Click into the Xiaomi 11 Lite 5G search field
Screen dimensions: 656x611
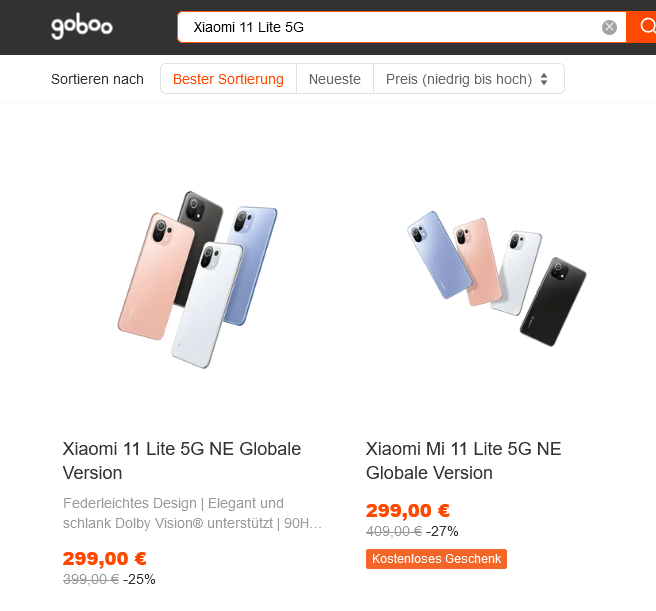tap(389, 27)
